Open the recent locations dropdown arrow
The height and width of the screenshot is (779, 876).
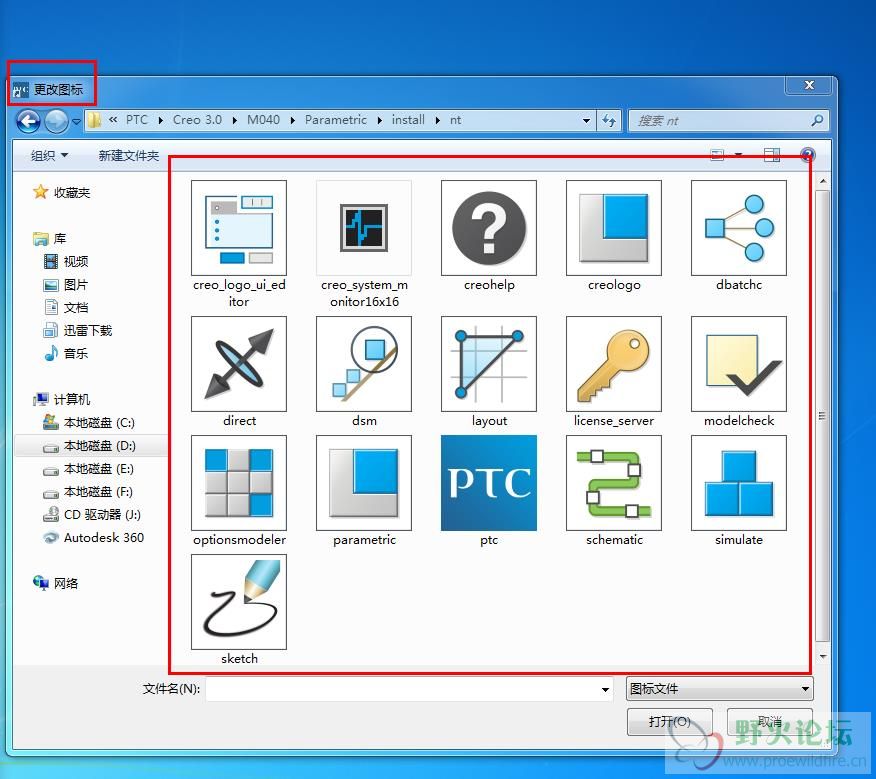click(x=77, y=121)
